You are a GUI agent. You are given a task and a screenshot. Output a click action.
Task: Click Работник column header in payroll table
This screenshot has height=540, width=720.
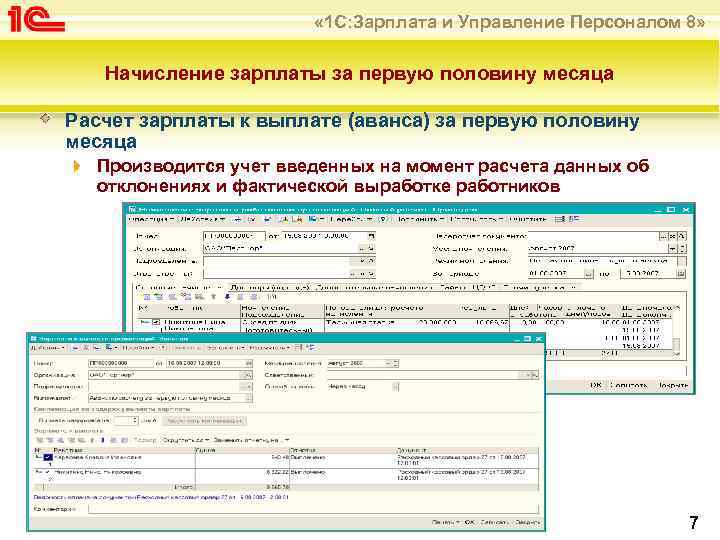(124, 450)
